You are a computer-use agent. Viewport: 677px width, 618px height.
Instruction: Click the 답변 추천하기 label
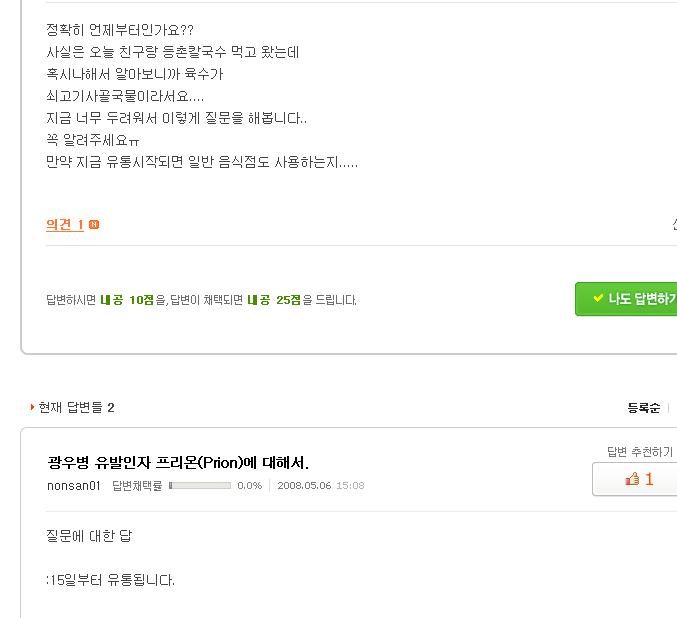click(640, 452)
